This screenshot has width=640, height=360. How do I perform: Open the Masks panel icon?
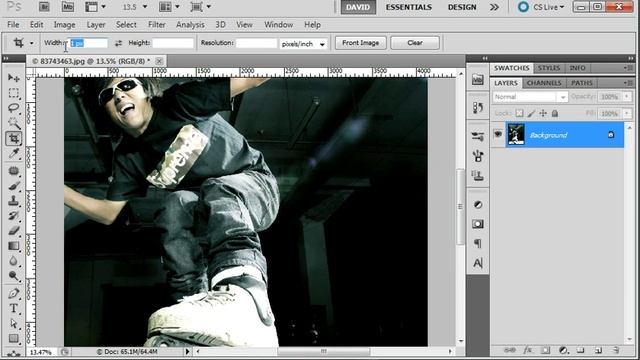click(x=478, y=224)
